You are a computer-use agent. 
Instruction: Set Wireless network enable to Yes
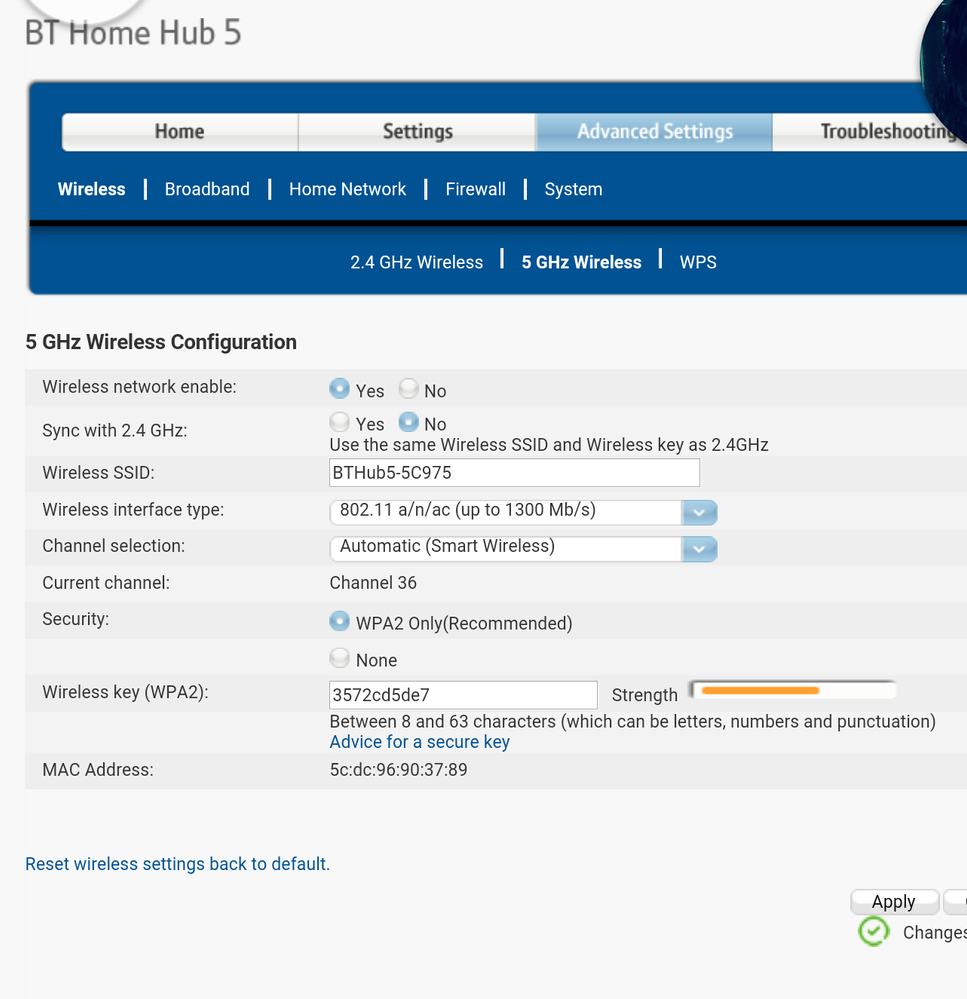pos(340,388)
